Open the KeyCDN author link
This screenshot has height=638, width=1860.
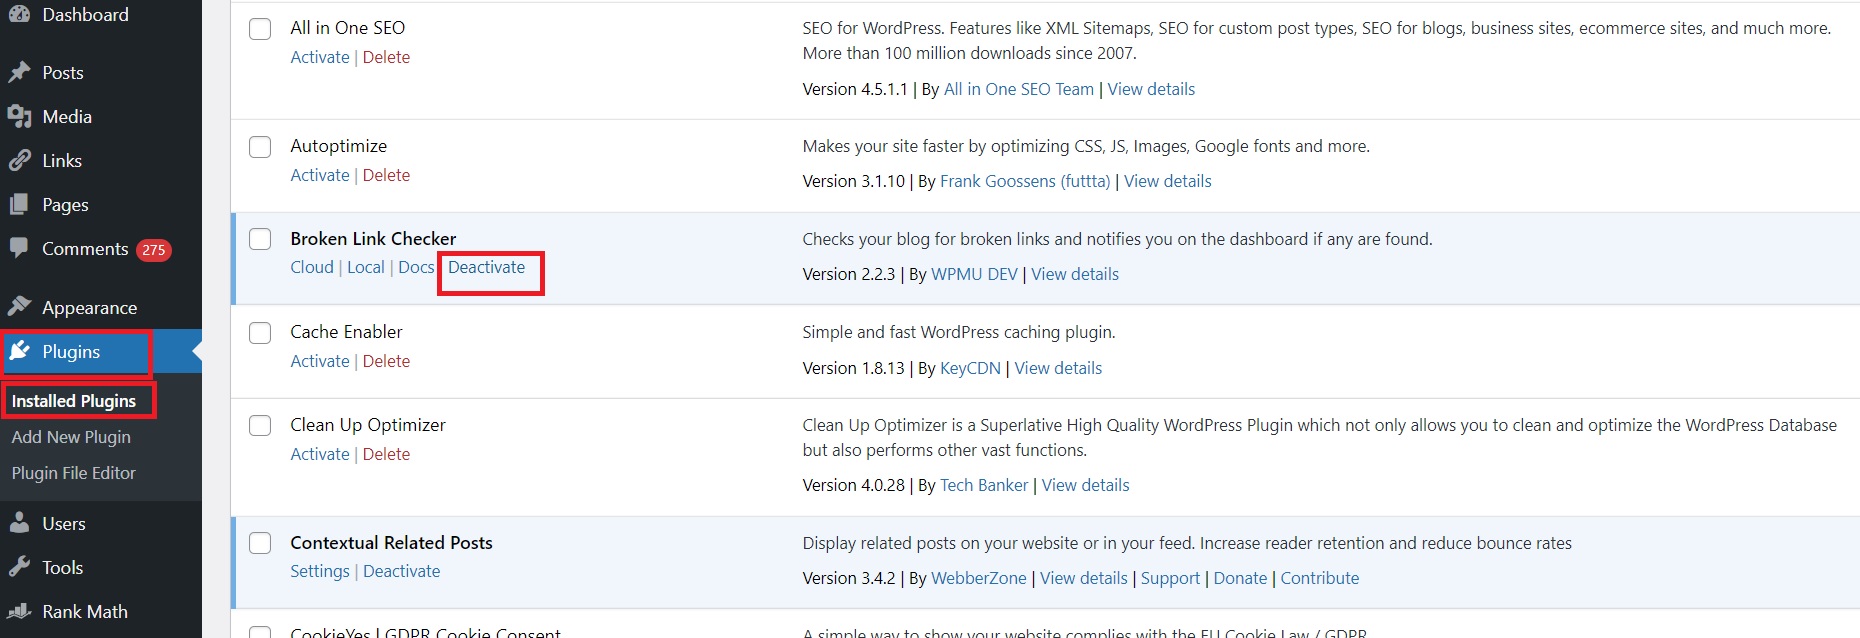click(x=970, y=368)
